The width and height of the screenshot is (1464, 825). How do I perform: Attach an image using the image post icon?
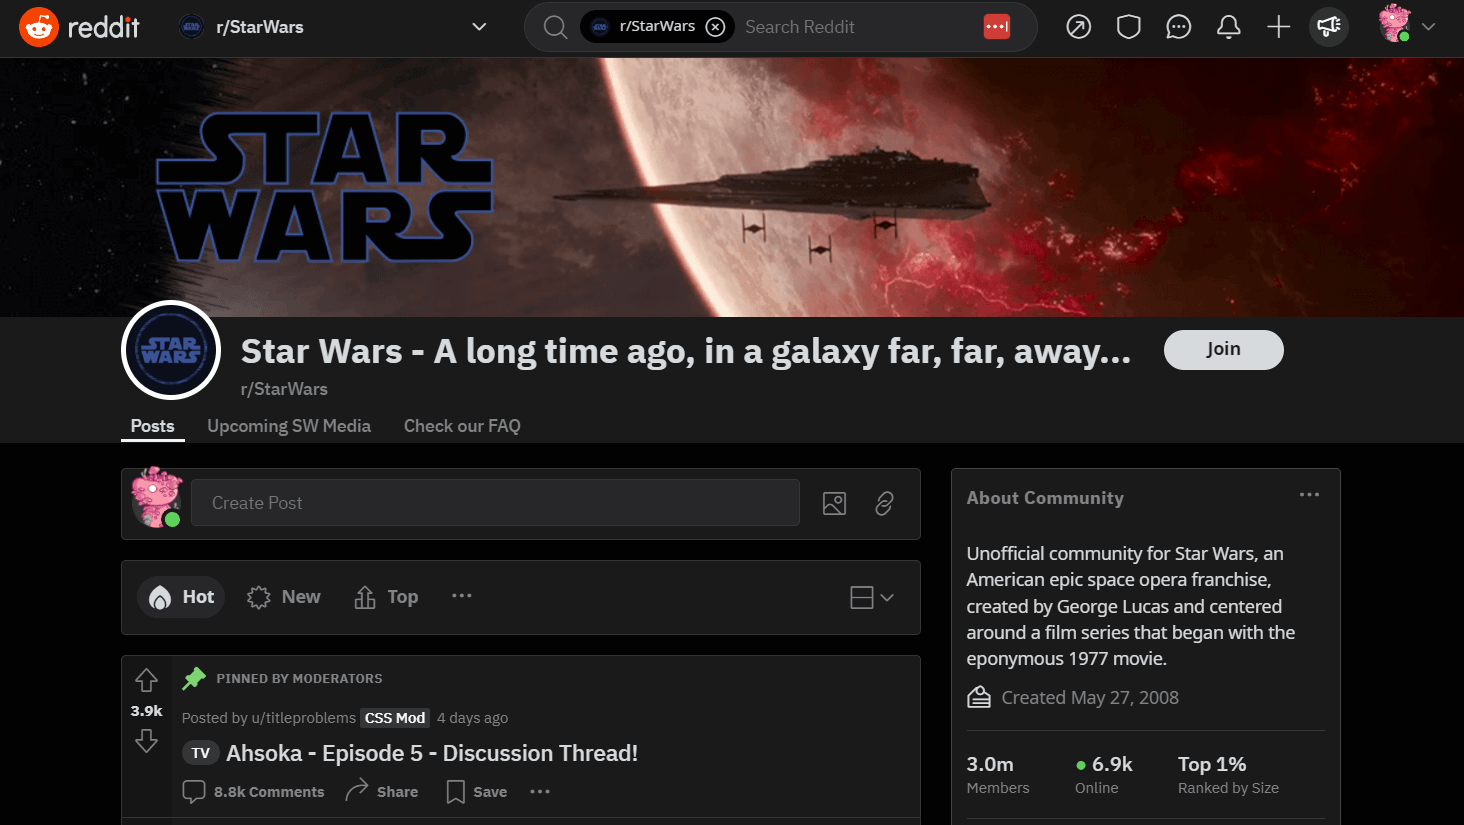(834, 503)
